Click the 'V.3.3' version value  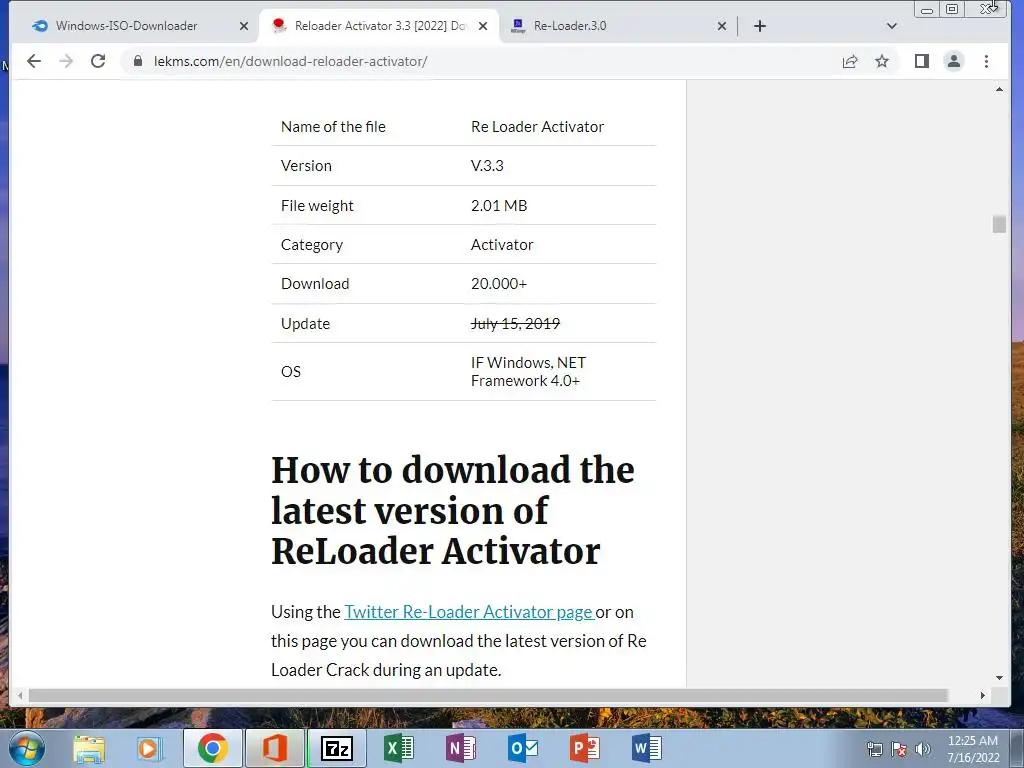(487, 166)
